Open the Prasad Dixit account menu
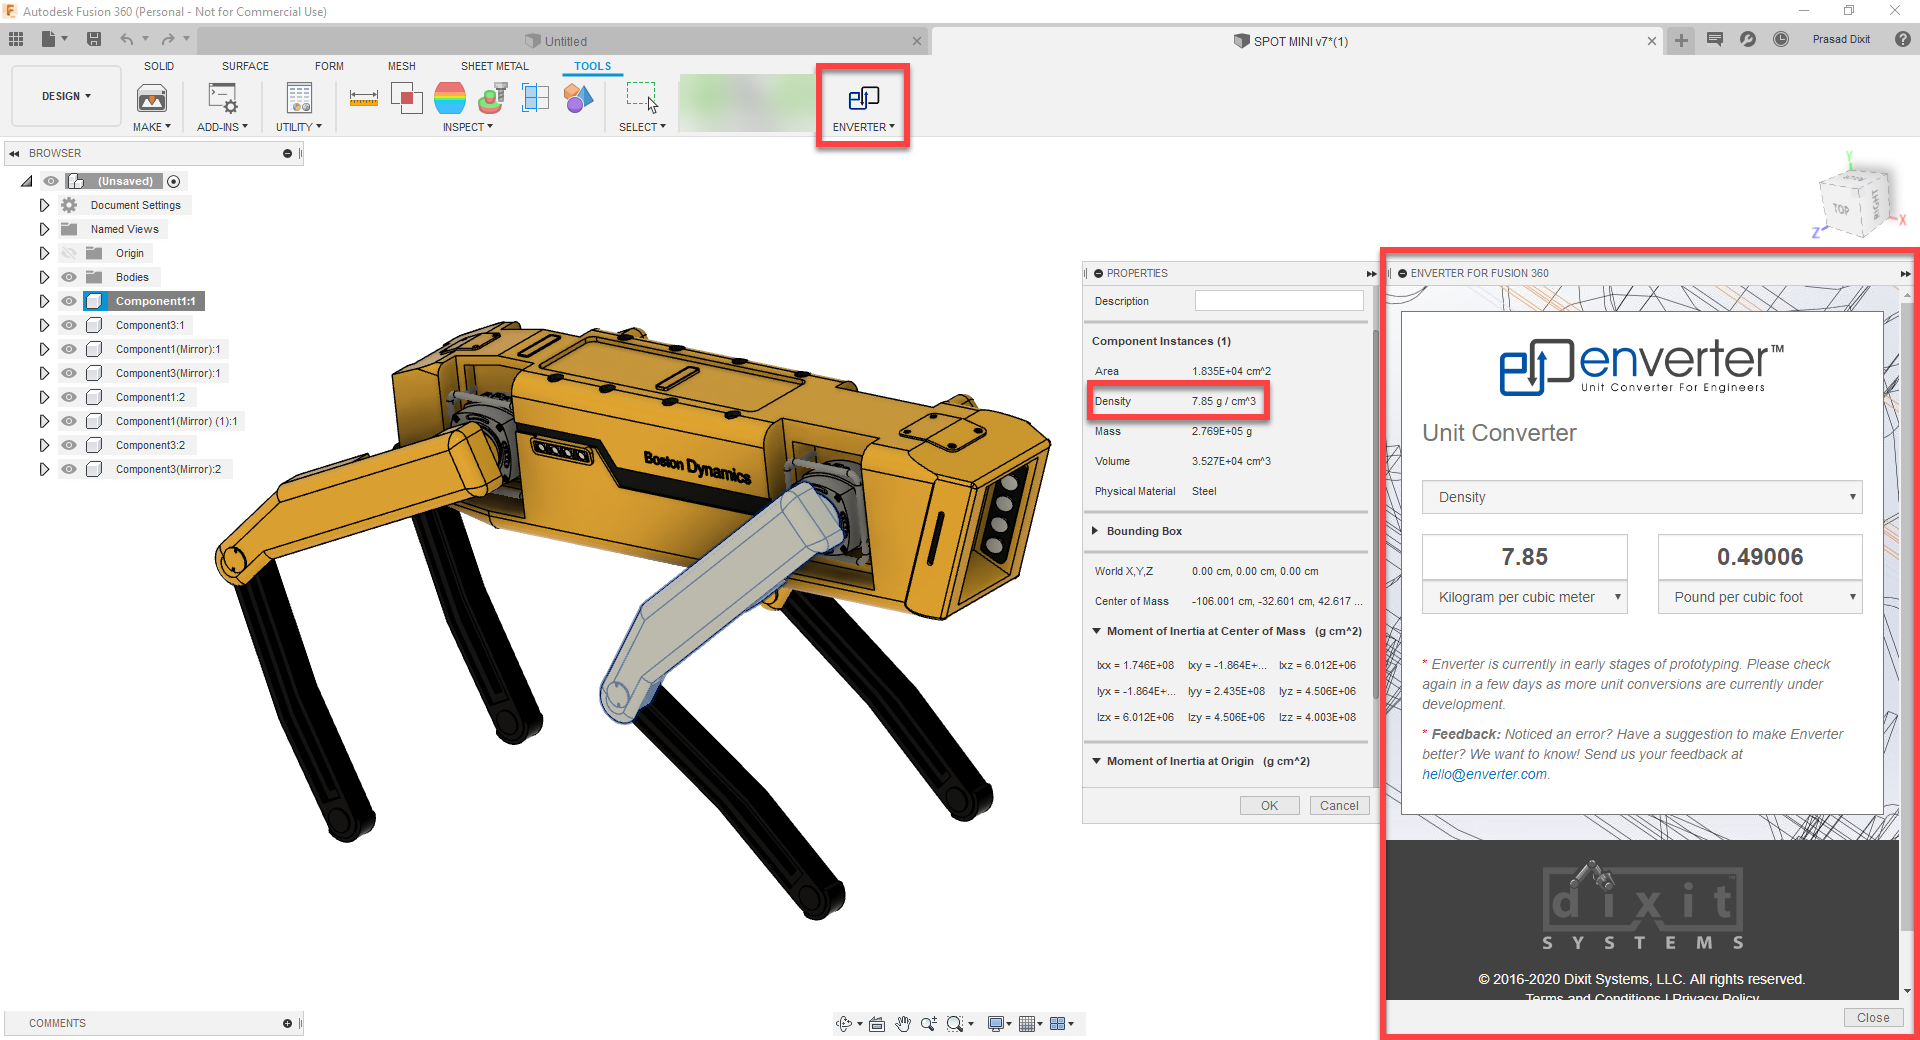 coord(1841,39)
